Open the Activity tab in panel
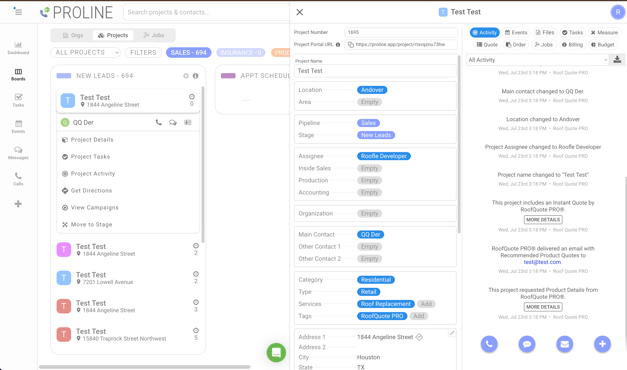Screen dimensions: 627x370 tap(485, 32)
